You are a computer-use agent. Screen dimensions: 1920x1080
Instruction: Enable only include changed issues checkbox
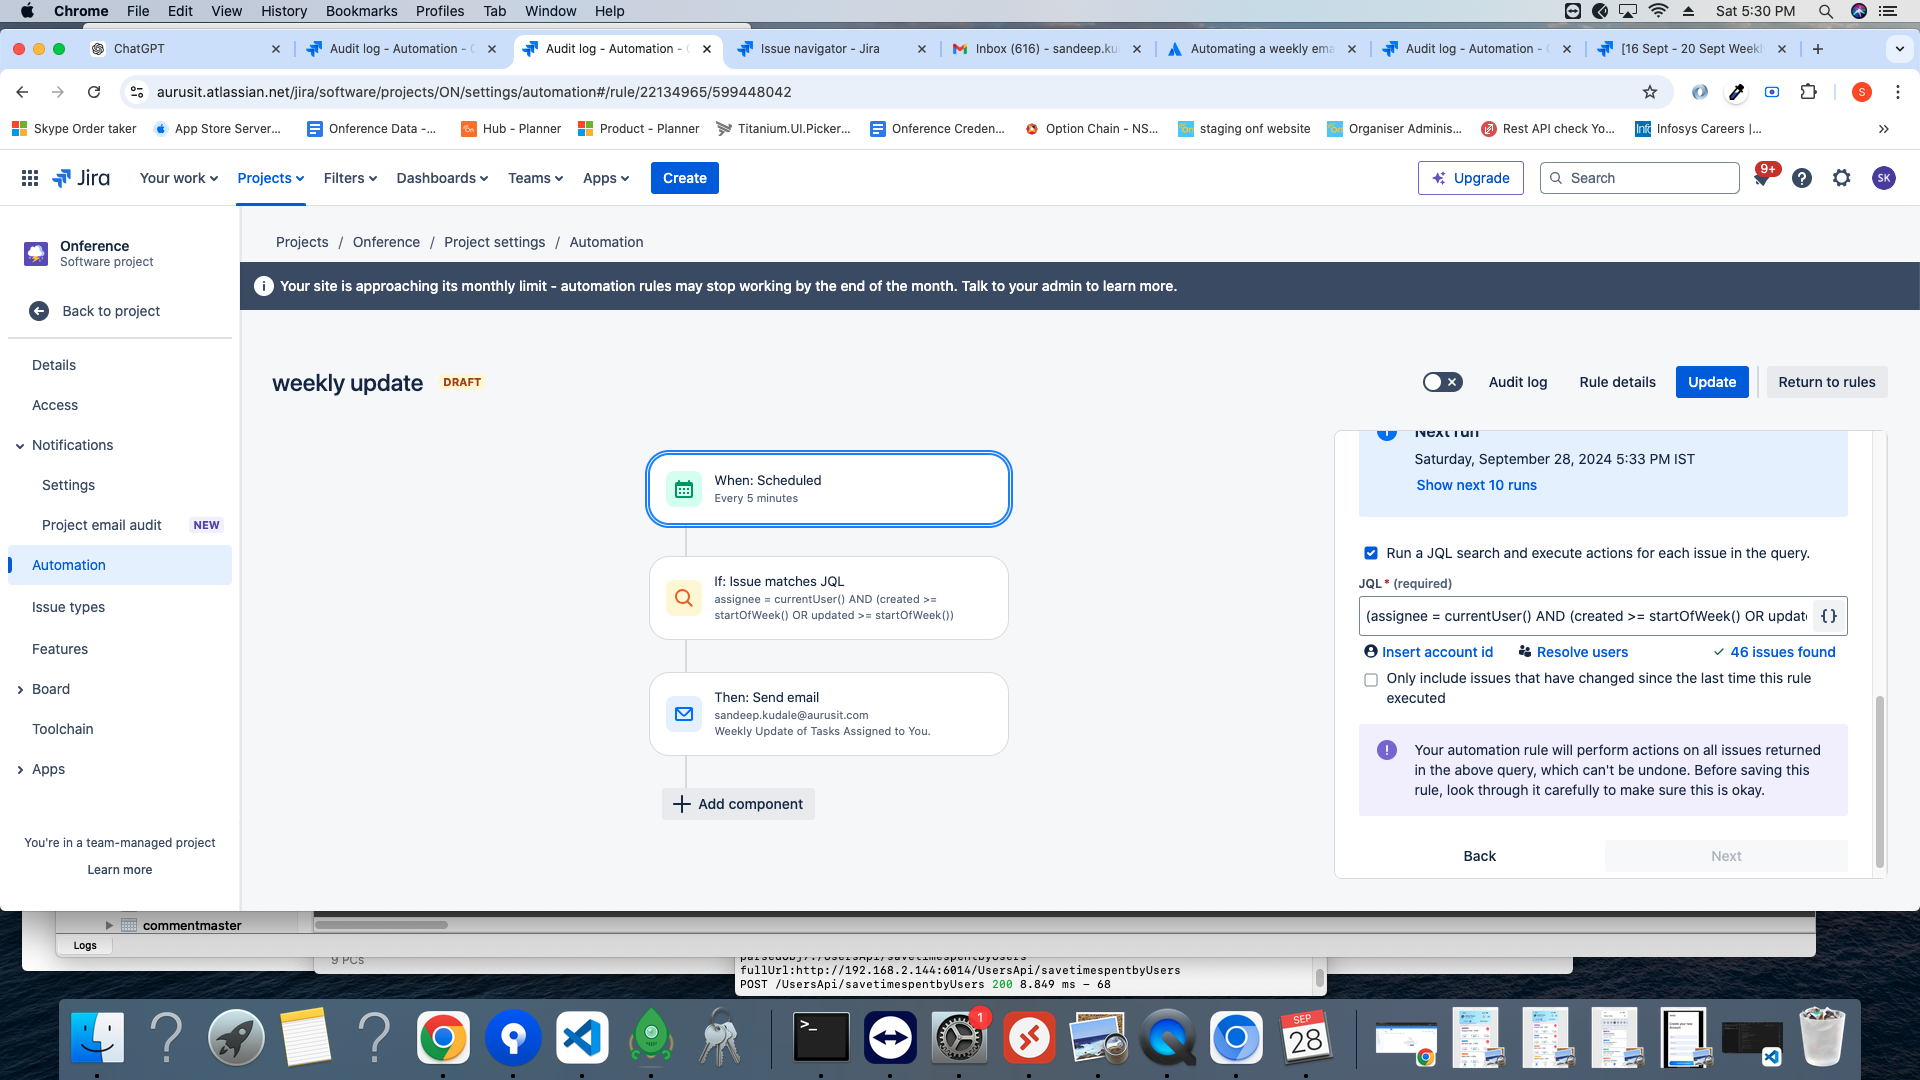tap(1370, 679)
